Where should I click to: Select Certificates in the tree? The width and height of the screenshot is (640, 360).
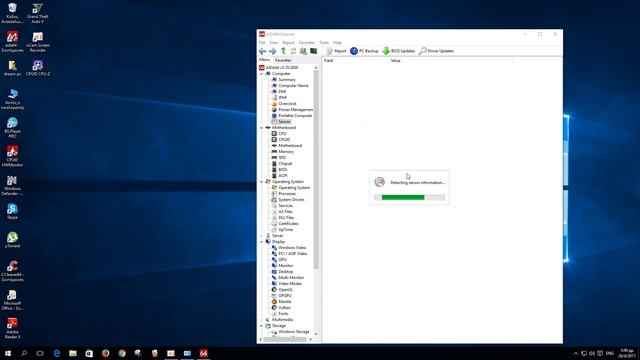click(x=288, y=224)
